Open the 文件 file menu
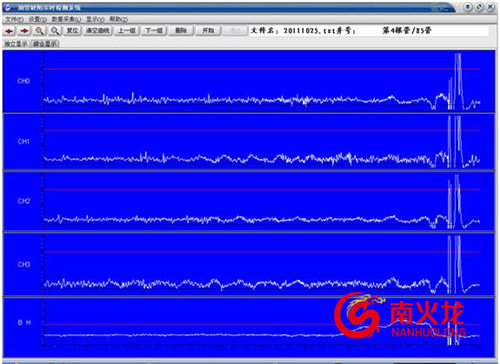Image resolution: width=500 pixels, height=364 pixels. (14, 19)
